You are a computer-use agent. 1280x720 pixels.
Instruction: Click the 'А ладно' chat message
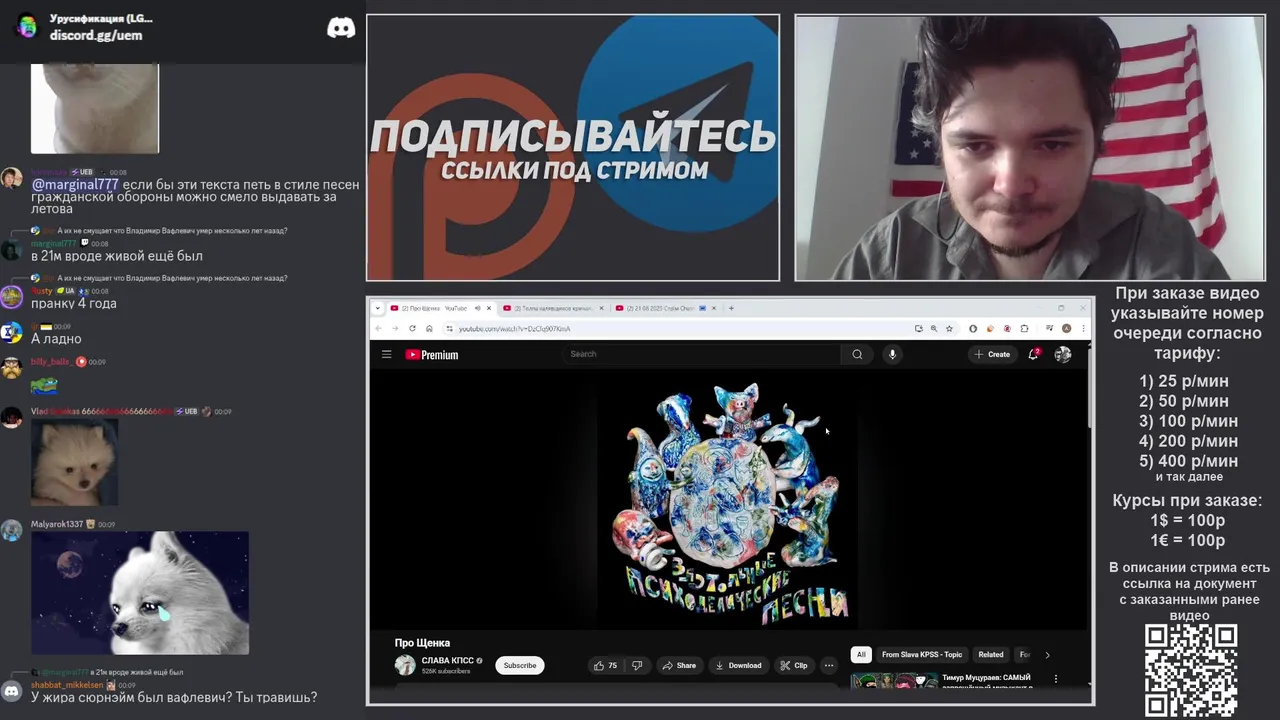pyautogui.click(x=56, y=339)
